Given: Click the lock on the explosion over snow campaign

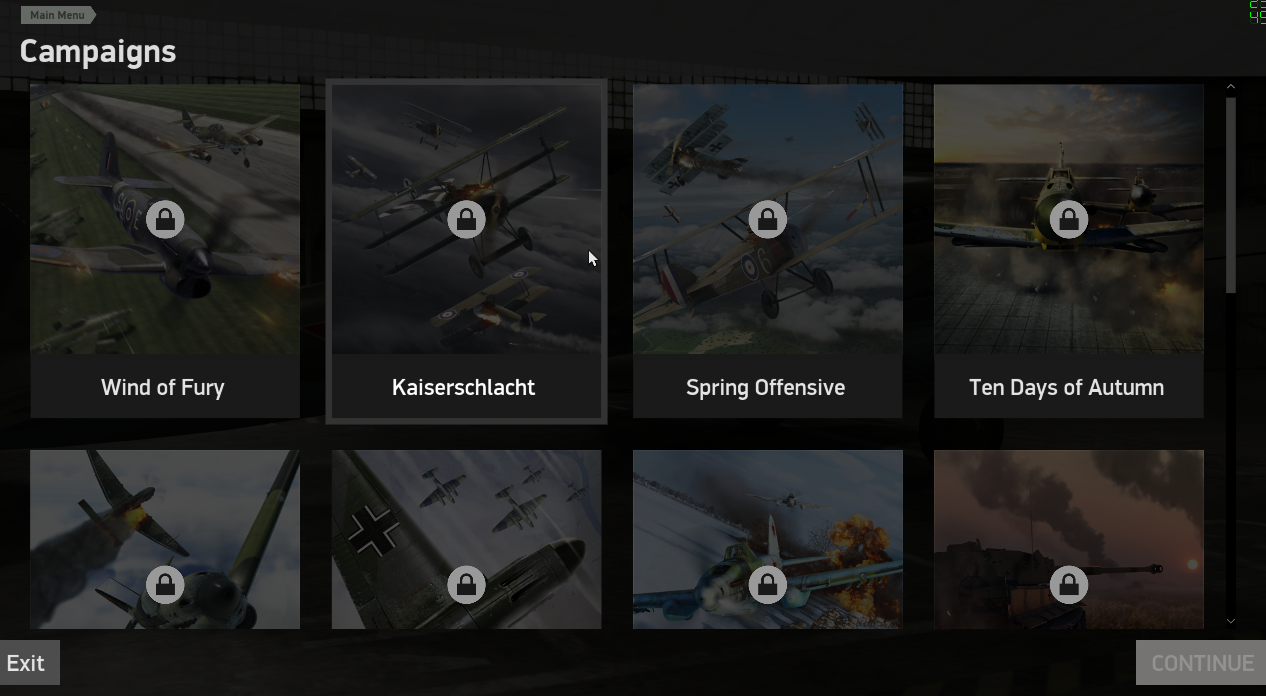Looking at the screenshot, I should [x=768, y=585].
